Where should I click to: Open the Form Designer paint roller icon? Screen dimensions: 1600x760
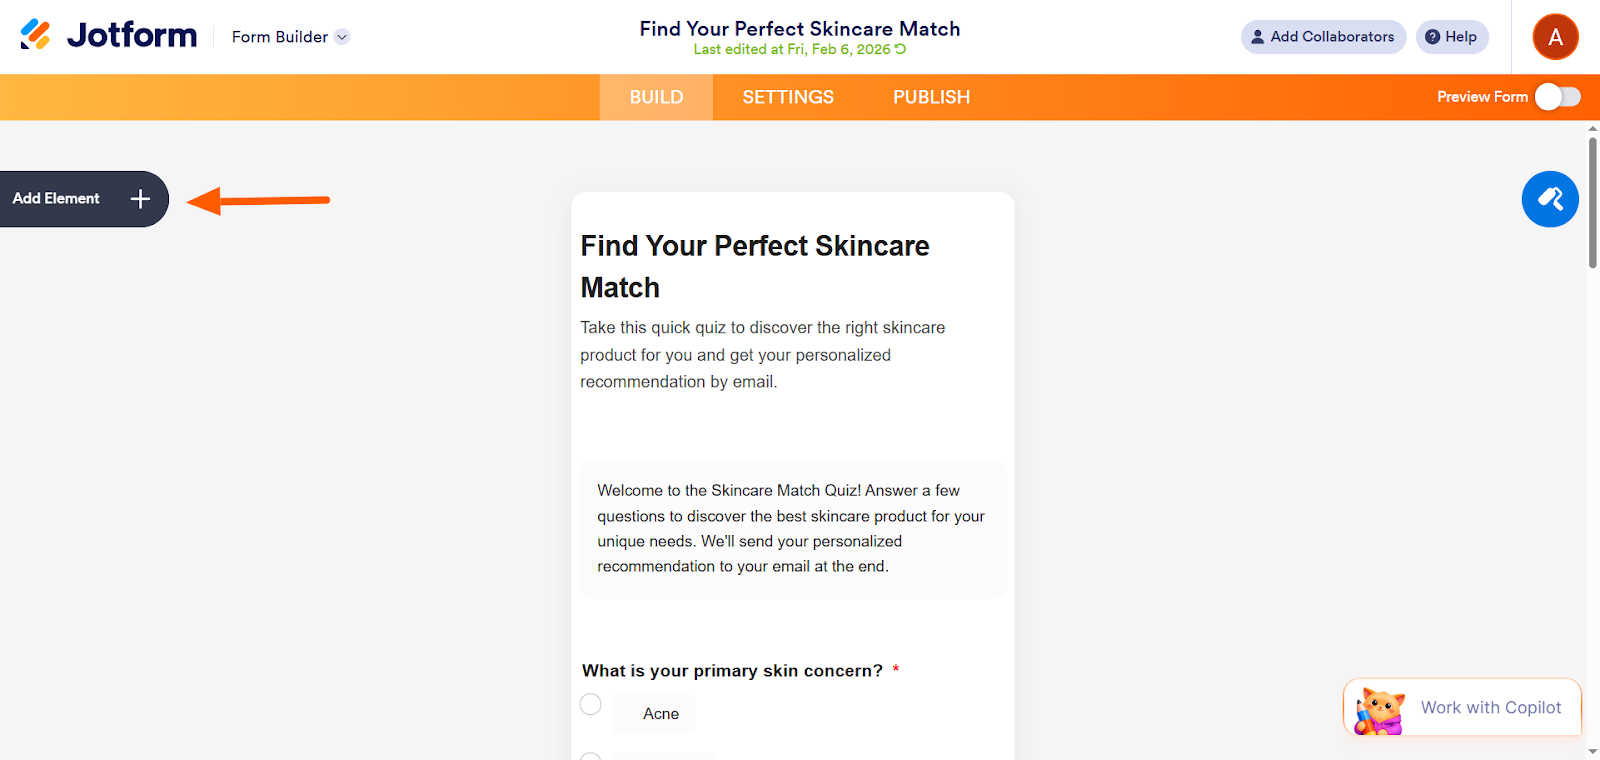pyautogui.click(x=1550, y=199)
